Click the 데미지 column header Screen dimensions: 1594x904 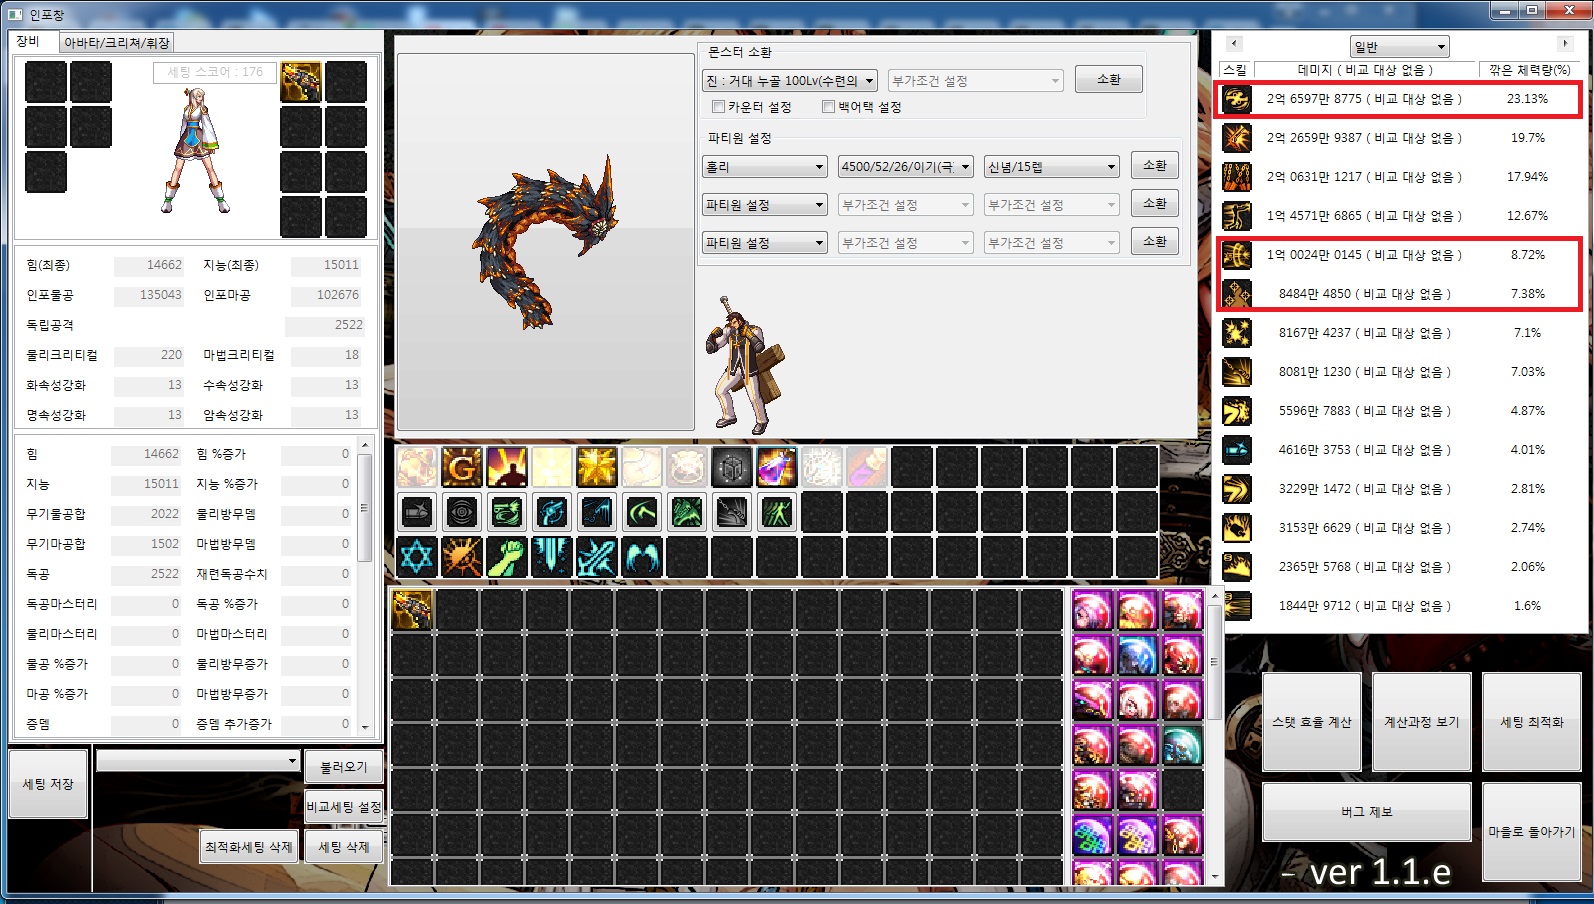1365,70
